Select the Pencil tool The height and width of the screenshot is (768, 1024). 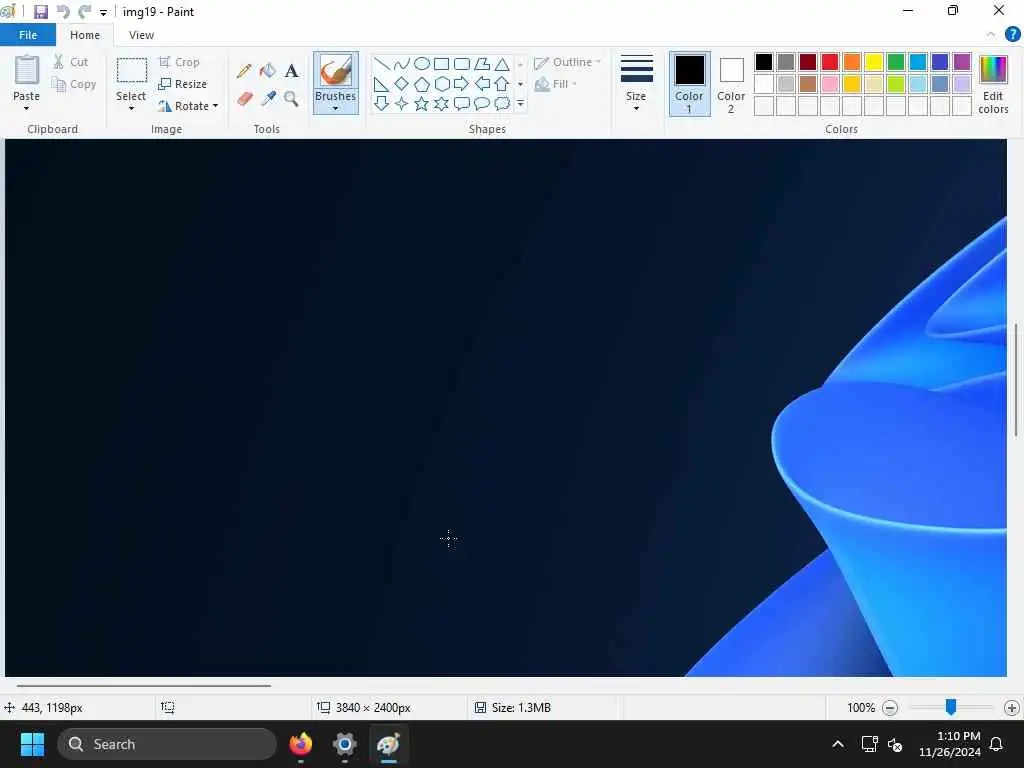coord(244,71)
